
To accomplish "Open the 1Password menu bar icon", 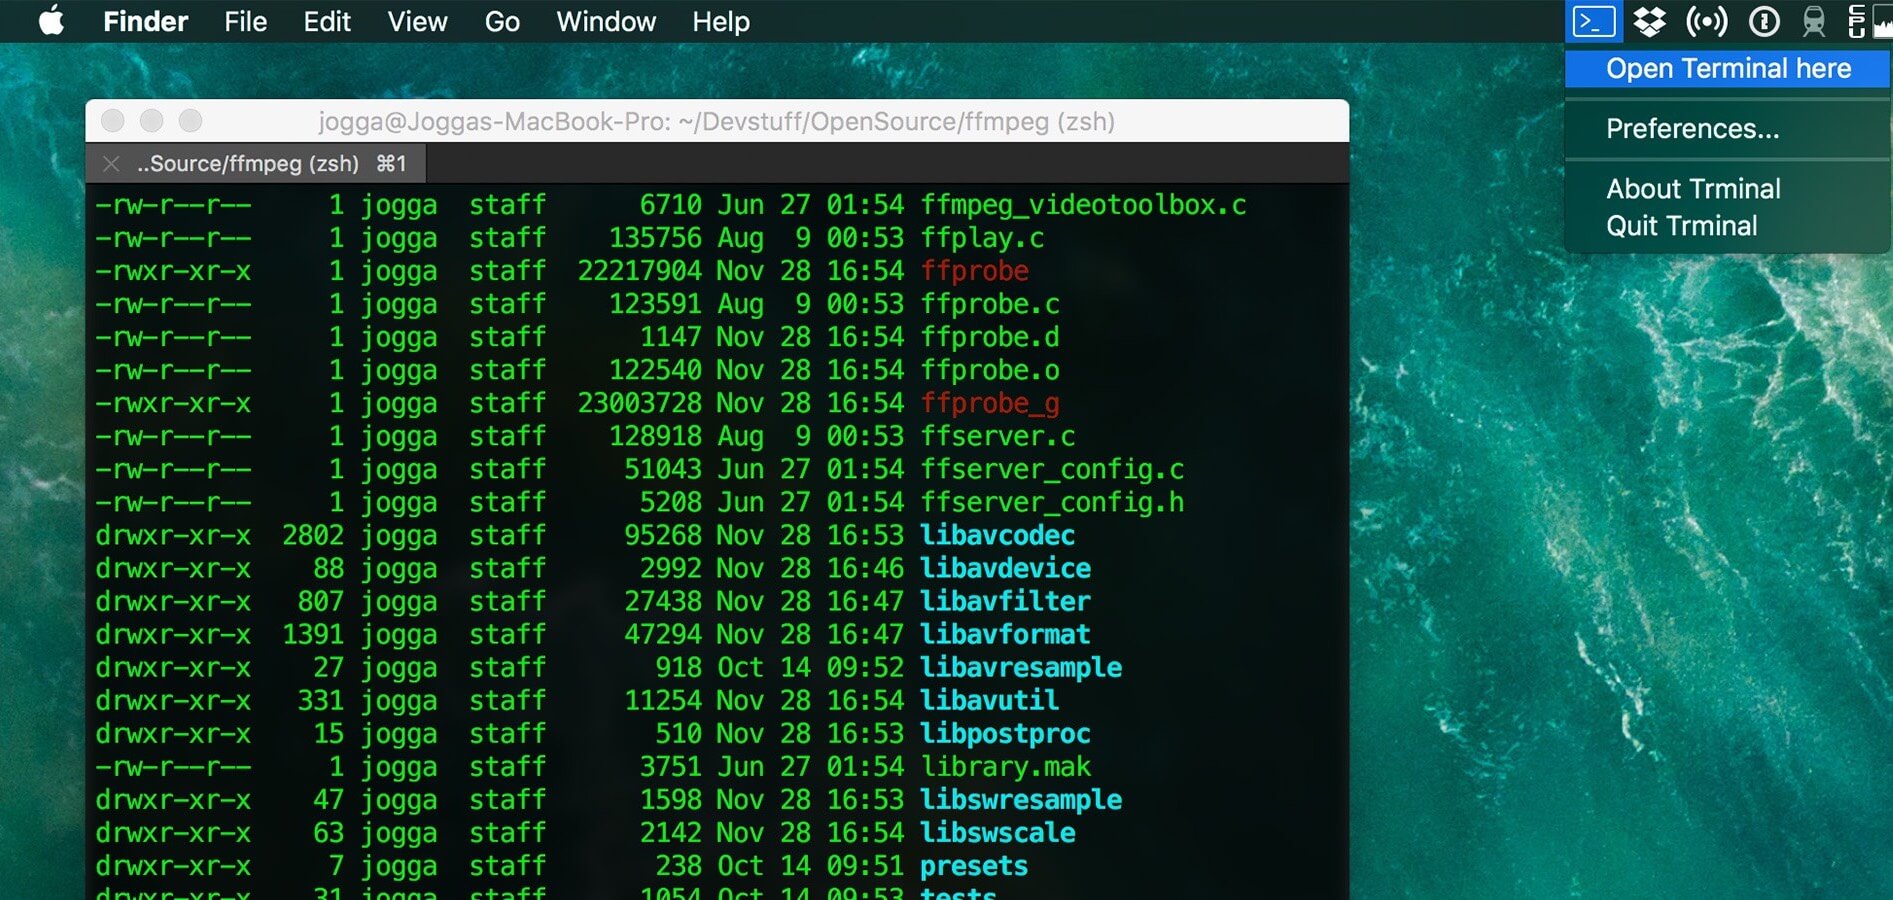I will tap(1764, 21).
